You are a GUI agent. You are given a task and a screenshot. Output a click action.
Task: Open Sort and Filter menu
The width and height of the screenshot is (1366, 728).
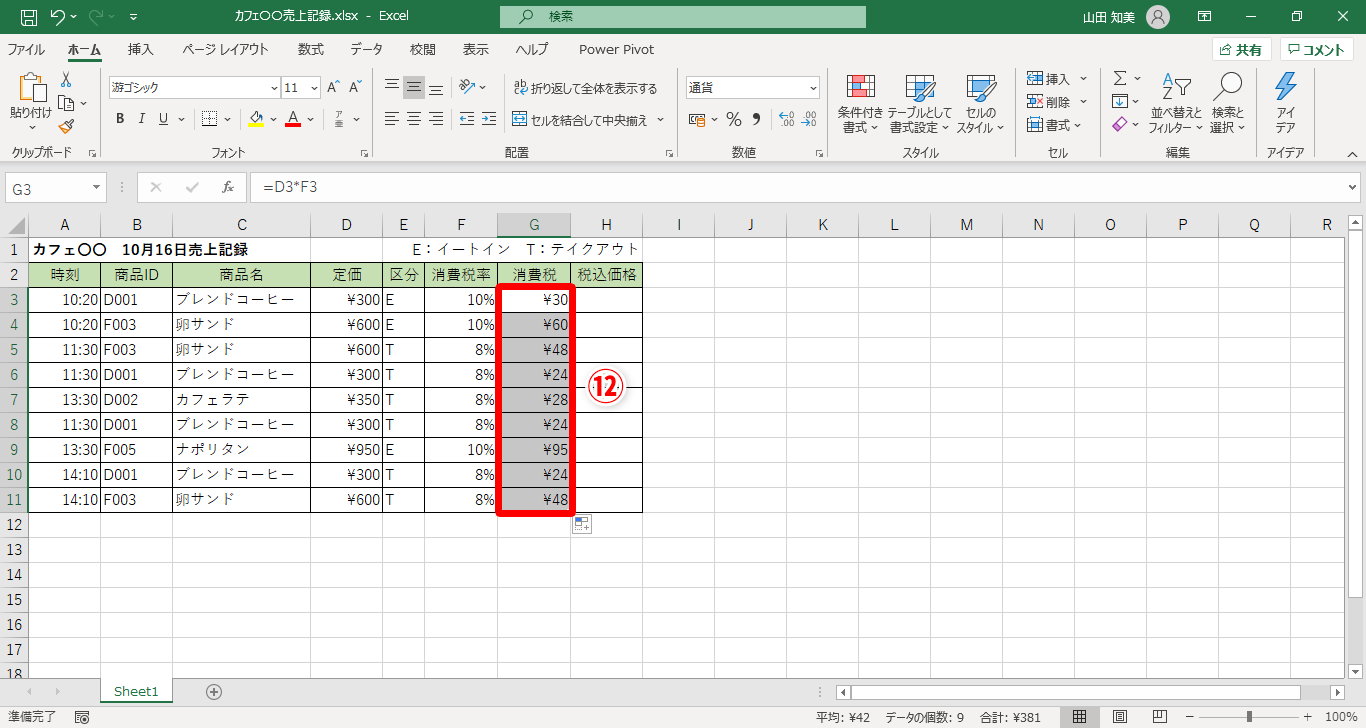[x=1176, y=104]
